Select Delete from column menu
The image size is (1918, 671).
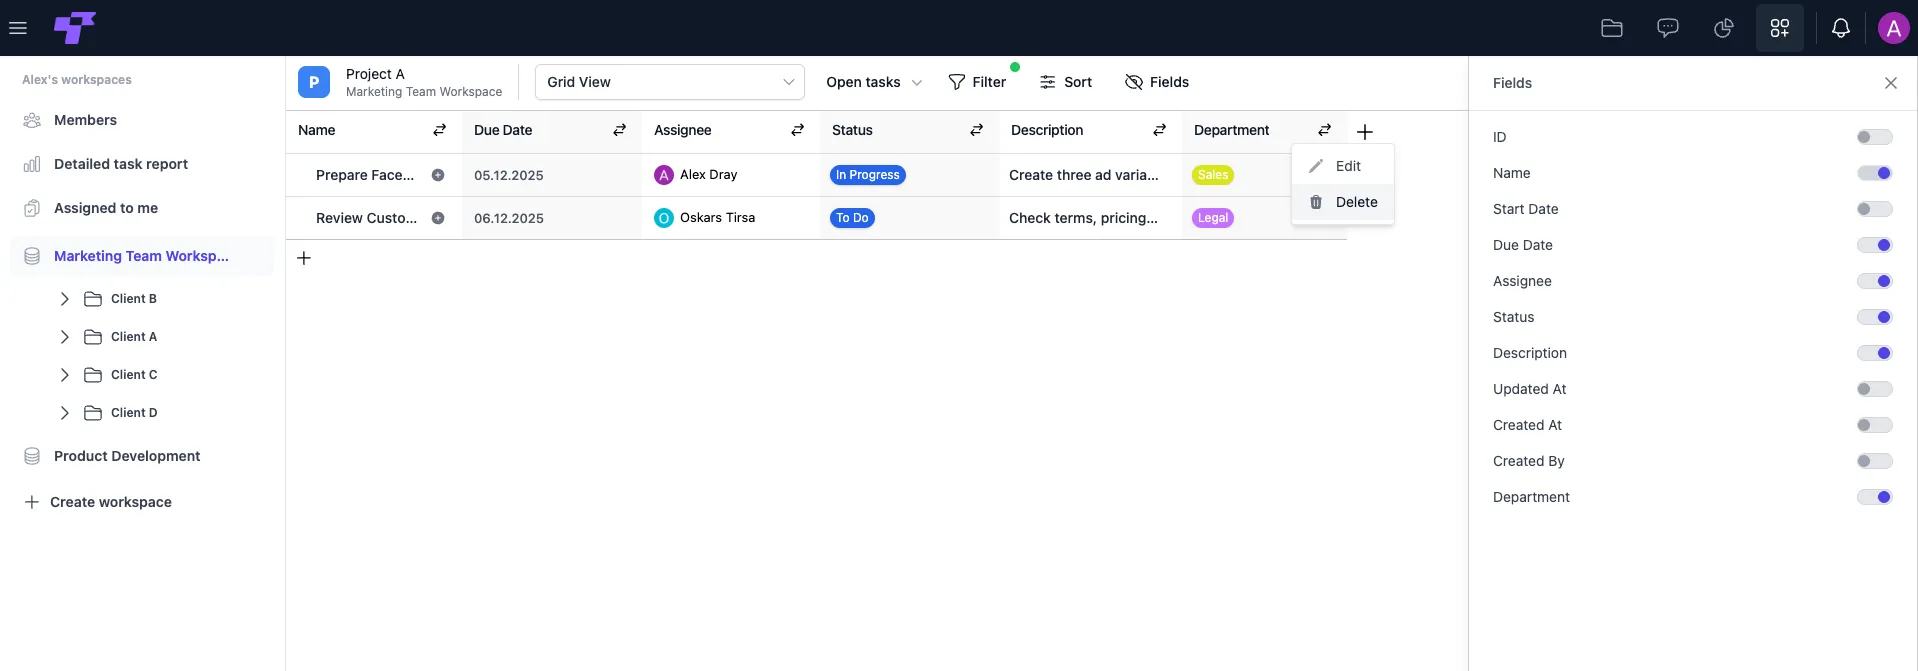point(1343,202)
